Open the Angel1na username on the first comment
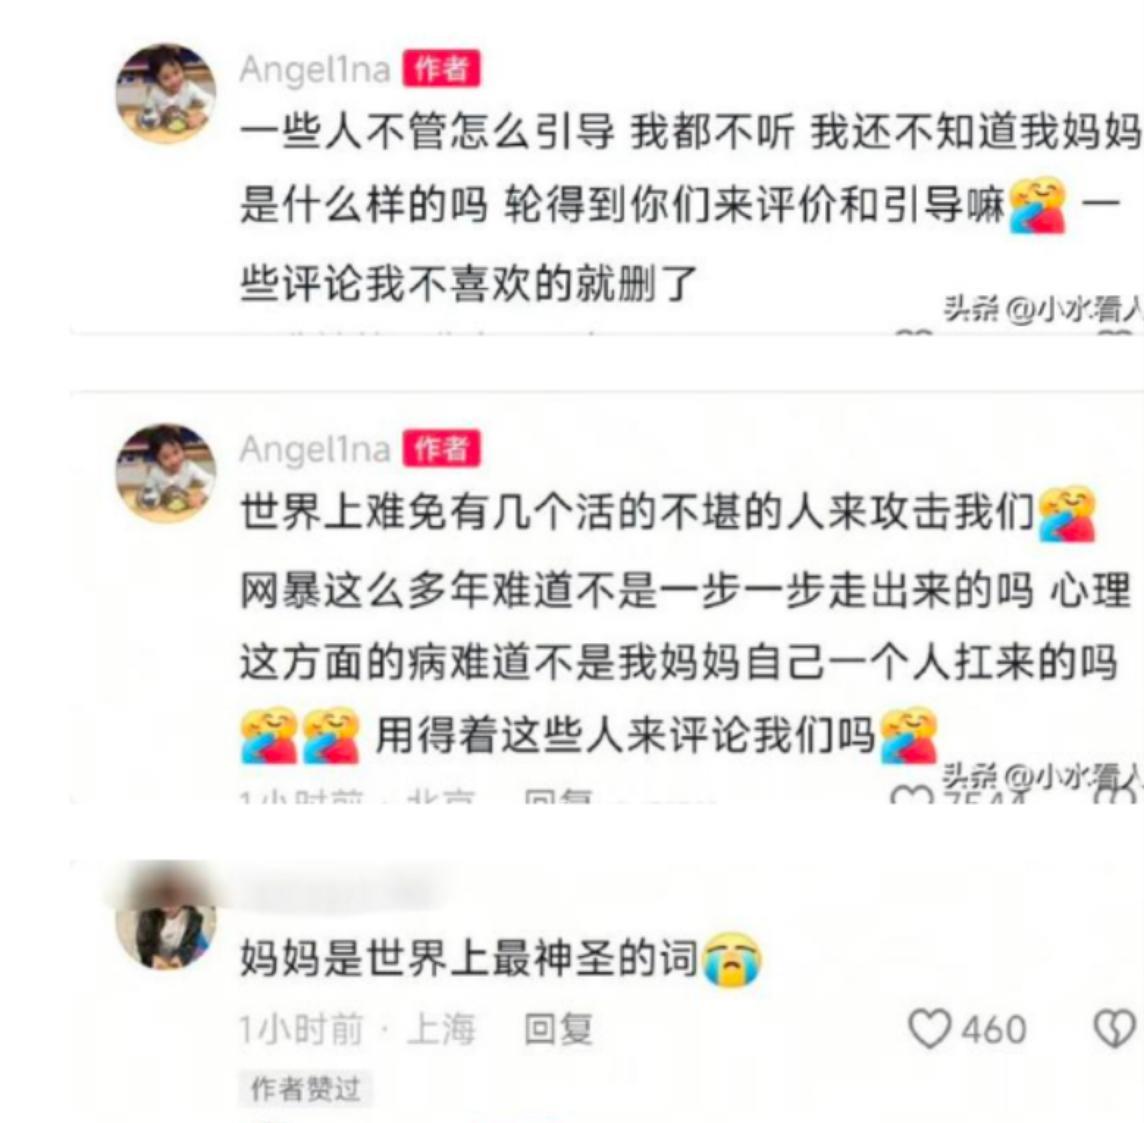This screenshot has height=1123, width=1144. [x=315, y=71]
